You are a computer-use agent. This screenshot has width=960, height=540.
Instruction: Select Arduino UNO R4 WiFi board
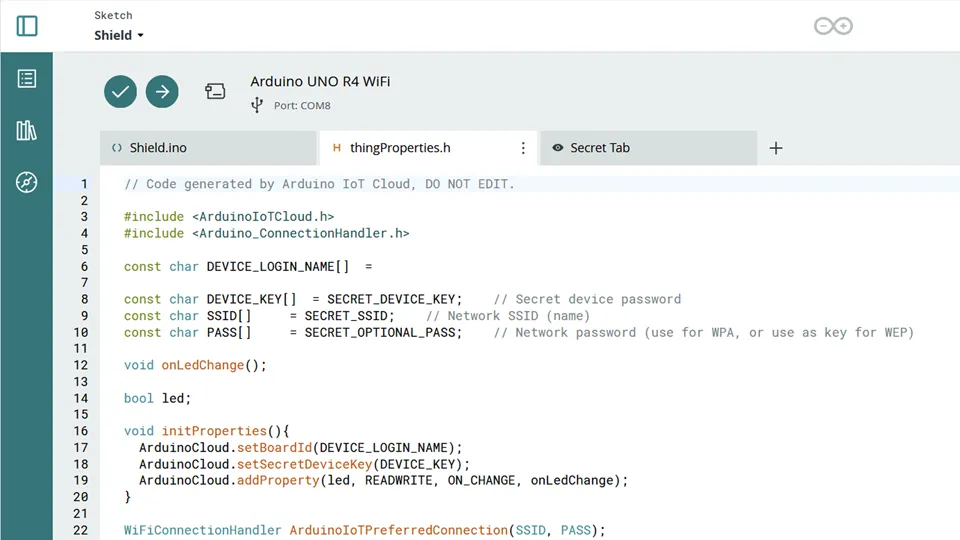[x=320, y=81]
